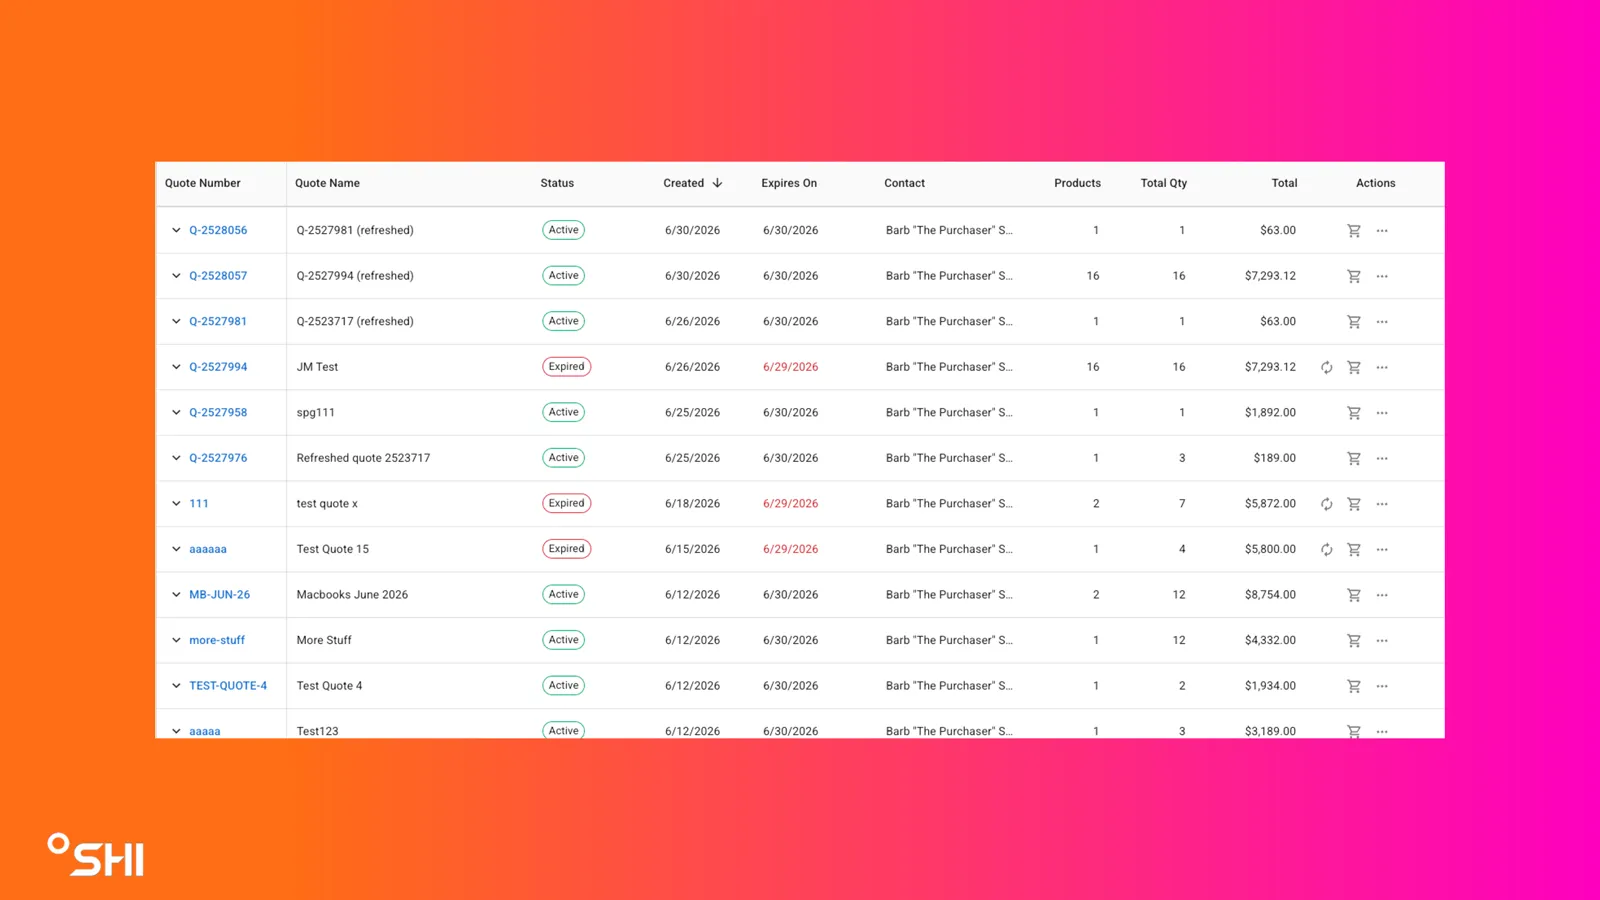
Task: Expand the MB-JUN-26 row
Action: tap(176, 595)
